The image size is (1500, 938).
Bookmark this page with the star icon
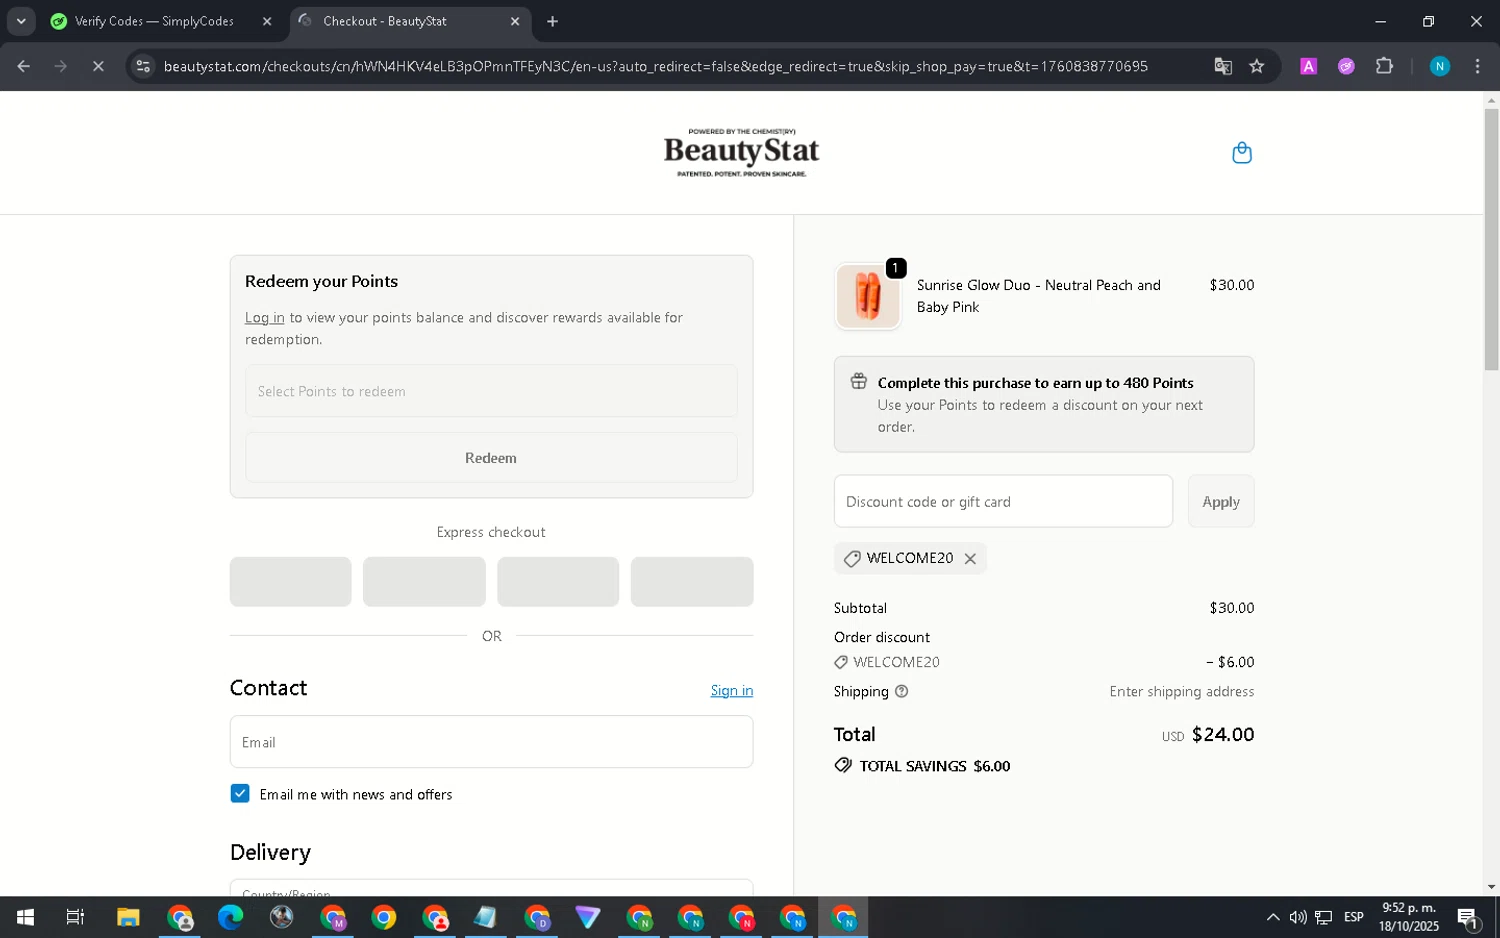tap(1257, 66)
